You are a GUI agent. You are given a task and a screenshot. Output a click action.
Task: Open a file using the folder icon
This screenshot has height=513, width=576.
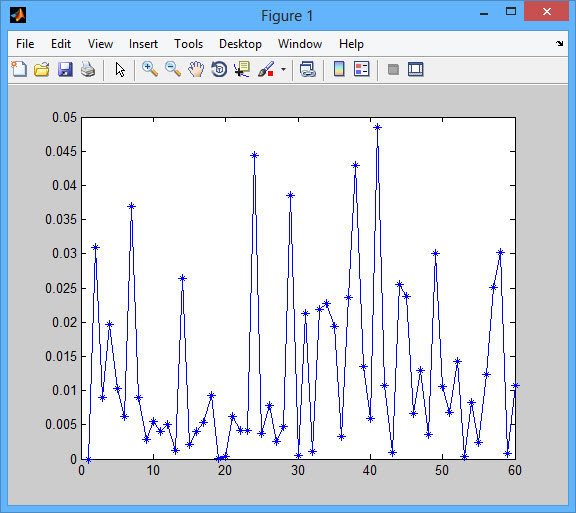point(42,69)
